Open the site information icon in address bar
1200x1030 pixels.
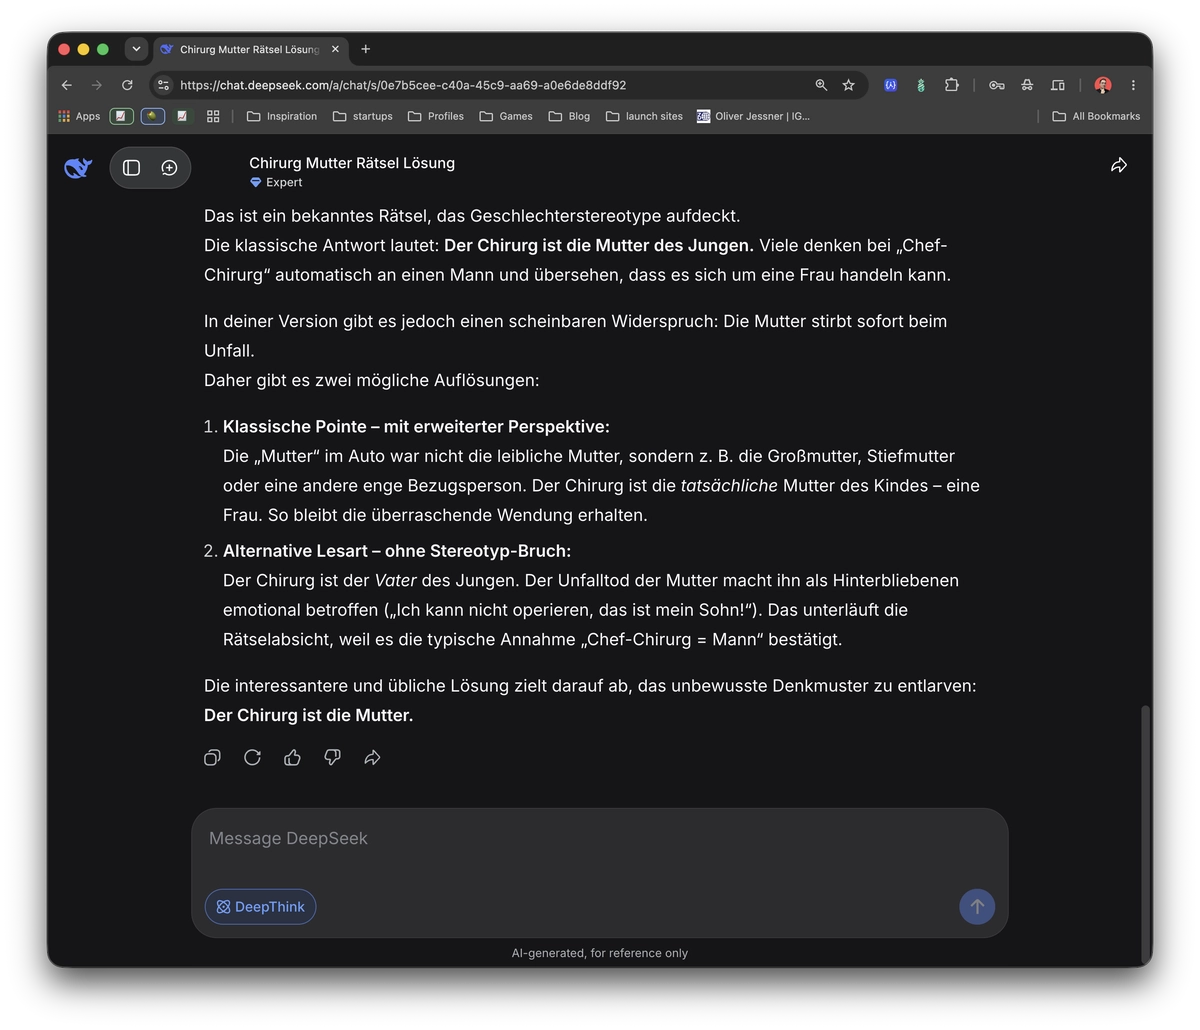[164, 85]
